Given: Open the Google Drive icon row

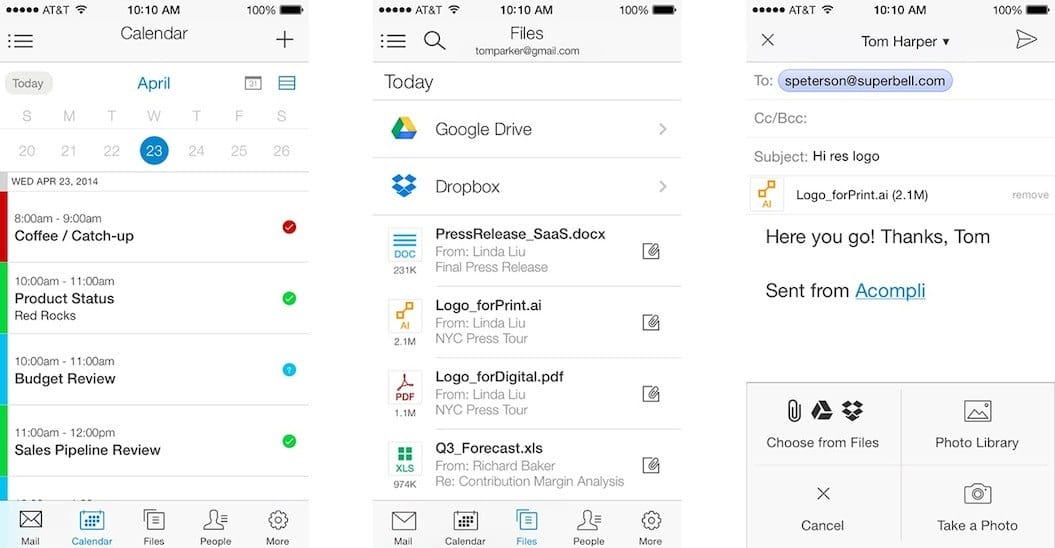Looking at the screenshot, I should pyautogui.click(x=404, y=129).
